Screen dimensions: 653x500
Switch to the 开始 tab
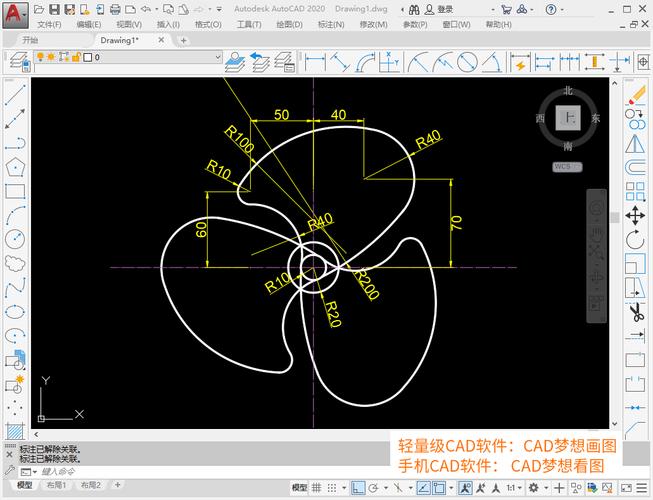pos(30,40)
